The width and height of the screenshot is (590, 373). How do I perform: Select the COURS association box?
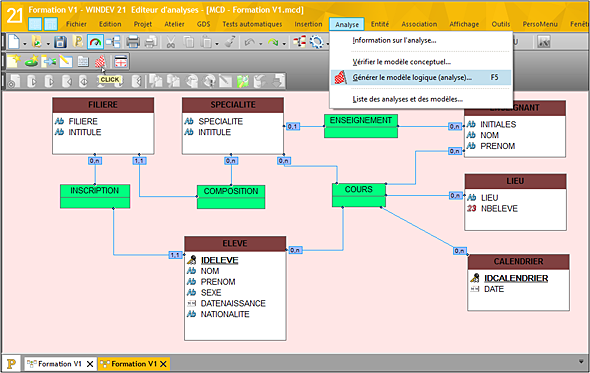pyautogui.click(x=359, y=195)
